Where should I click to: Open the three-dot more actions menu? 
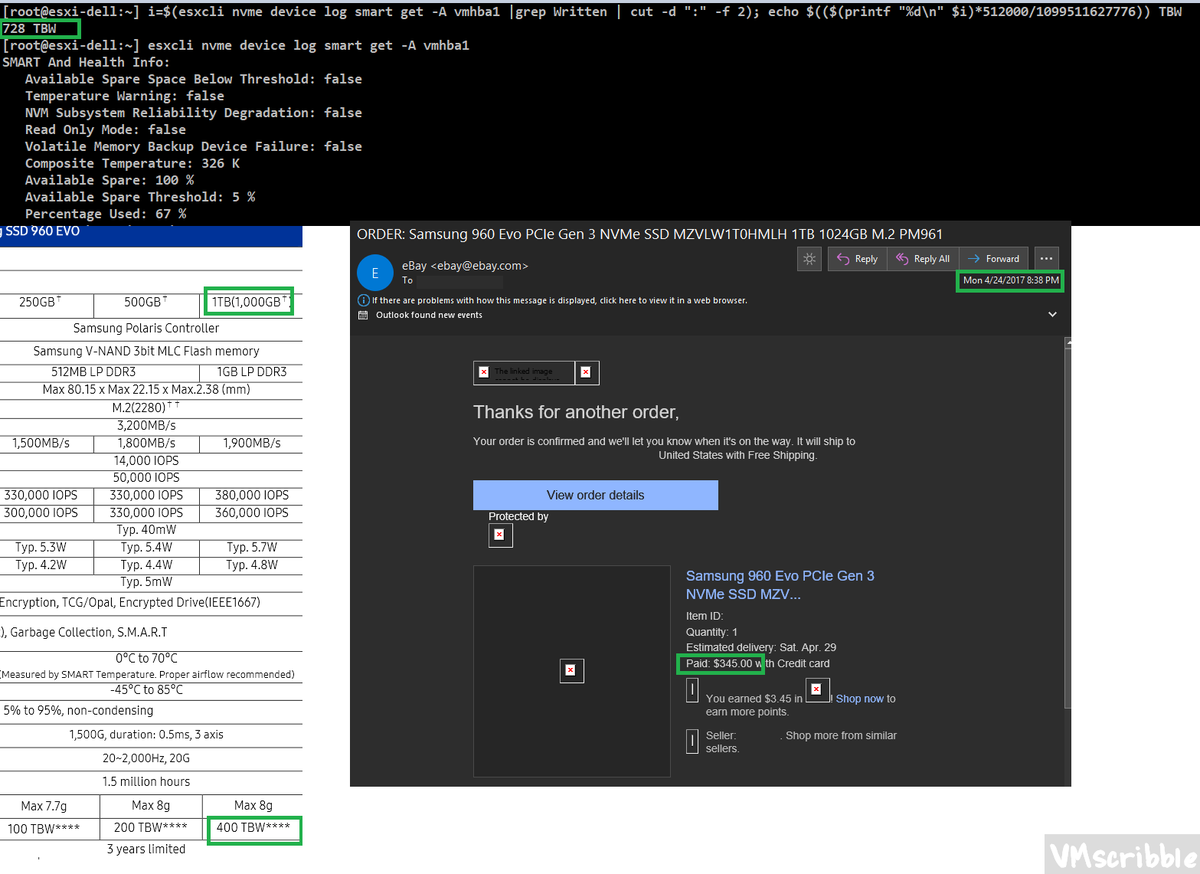coord(1046,258)
